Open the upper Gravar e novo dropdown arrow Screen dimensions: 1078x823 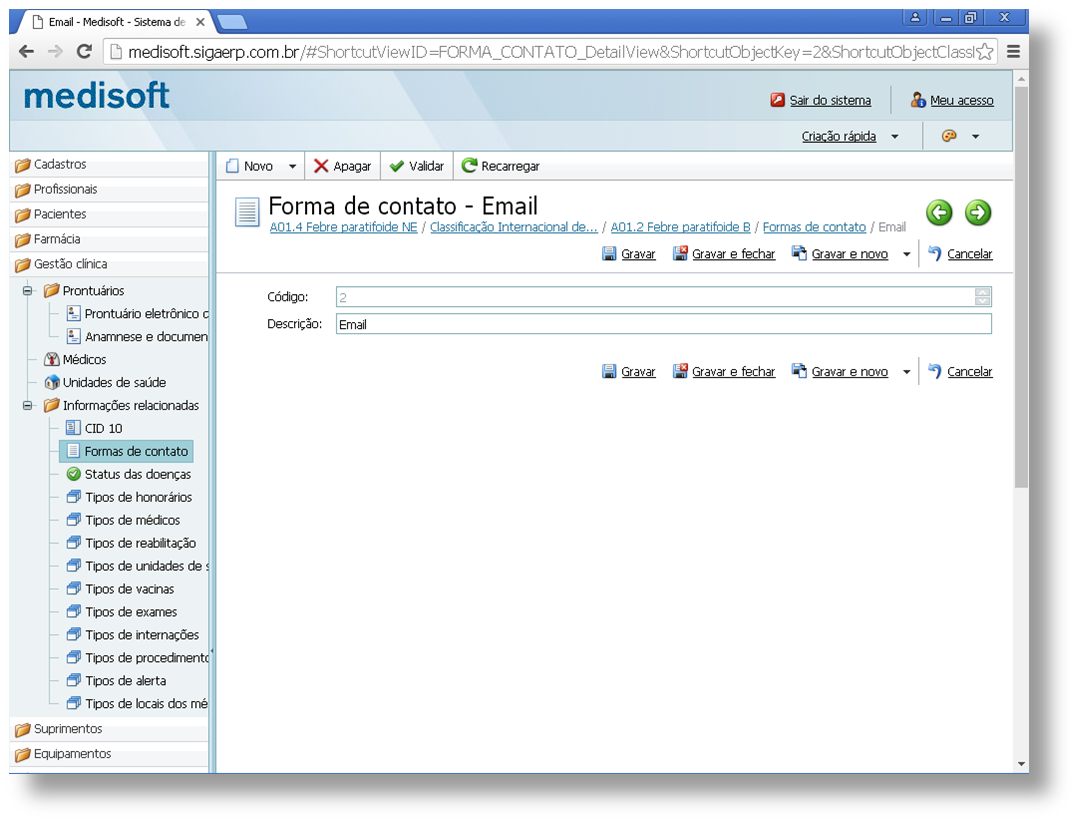906,254
